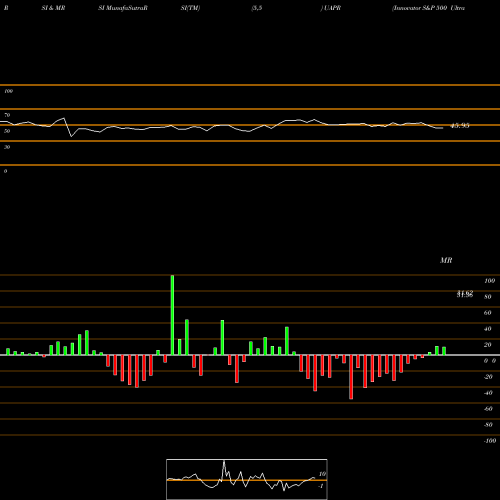Click the ') UAPR' ticker label
This screenshot has height=500, width=500.
point(331,8)
